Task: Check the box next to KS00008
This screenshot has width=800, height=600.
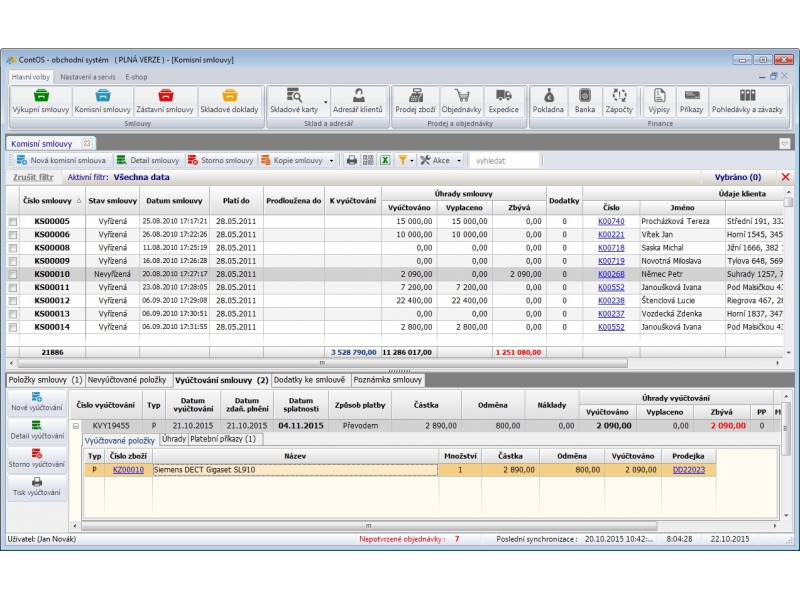Action: 13,247
